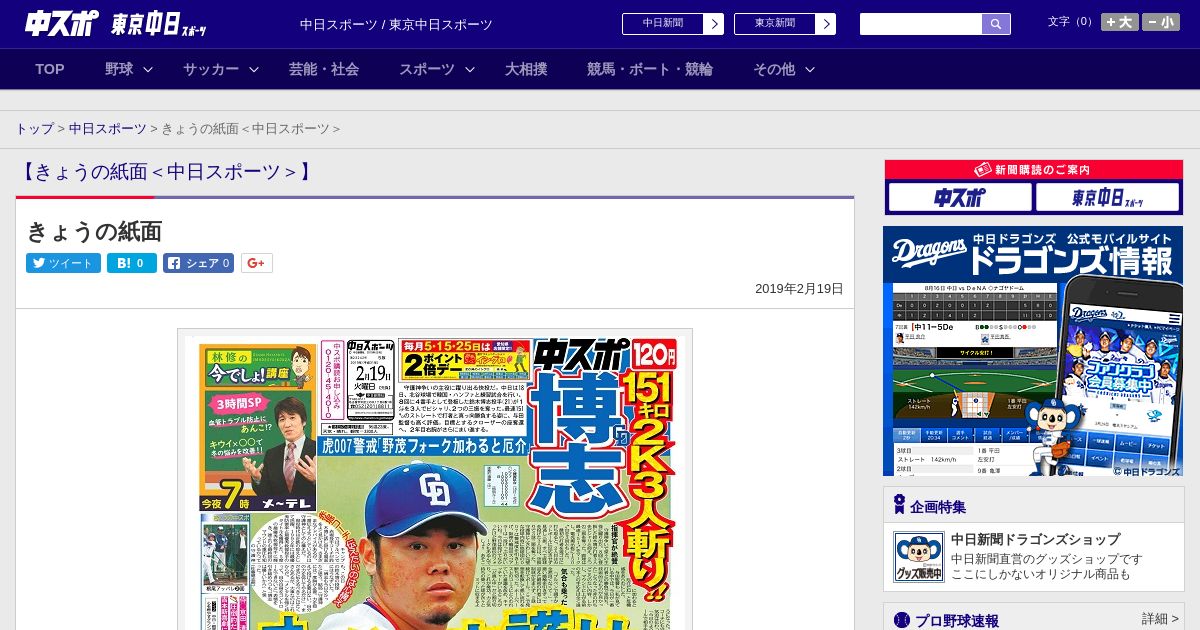The height and width of the screenshot is (630, 1200).
Task: Click the magnifier search button
Action: pos(996,24)
